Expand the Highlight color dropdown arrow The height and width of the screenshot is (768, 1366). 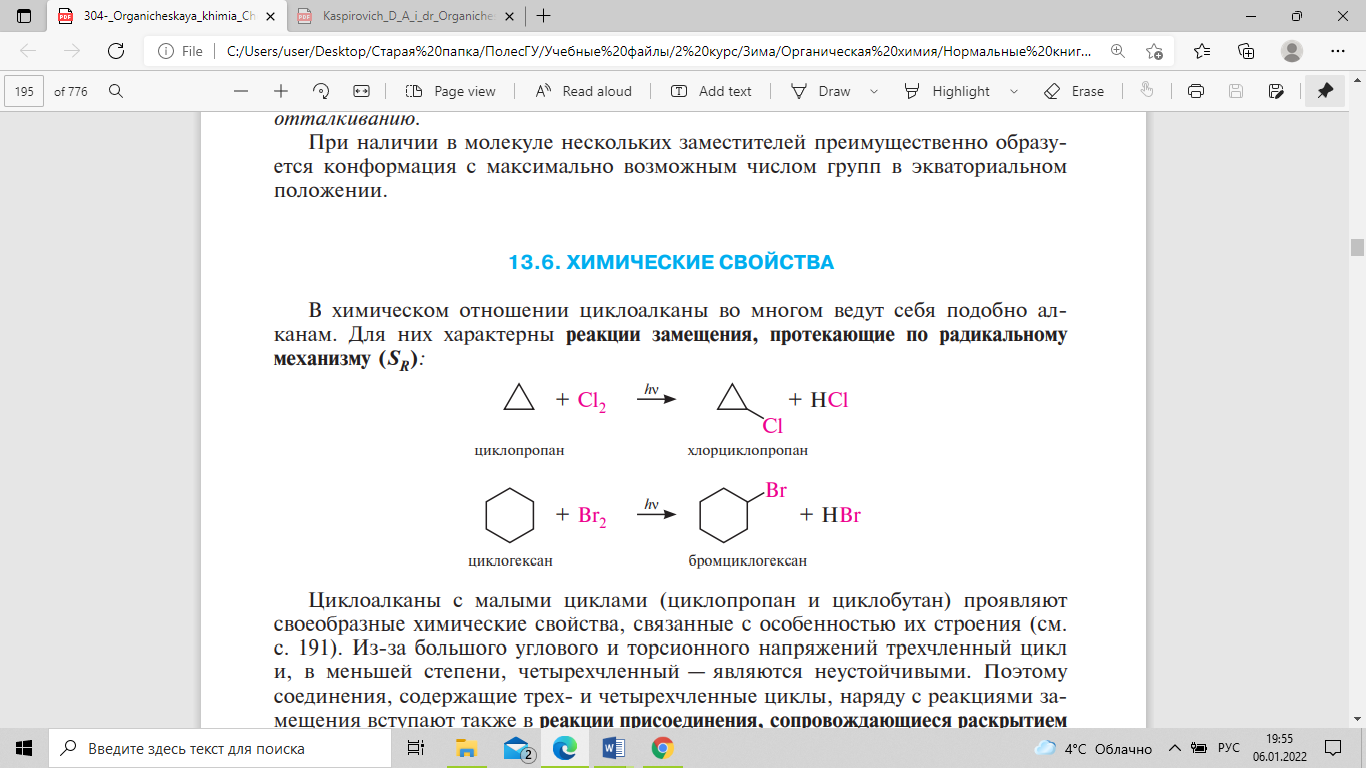coord(1014,91)
